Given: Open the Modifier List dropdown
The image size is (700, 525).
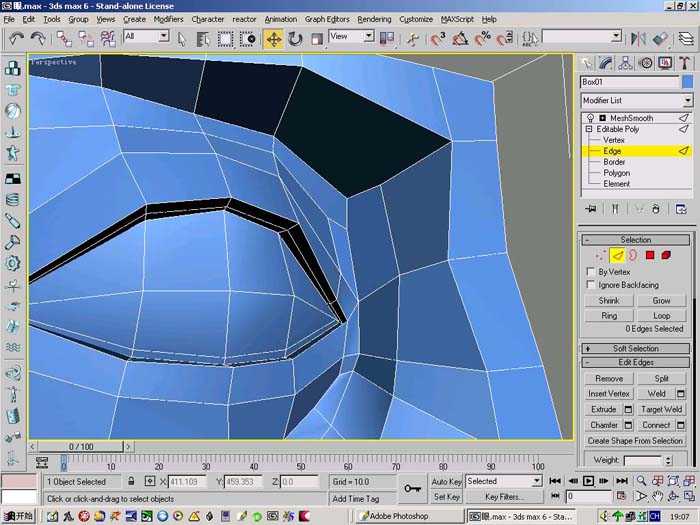Looking at the screenshot, I should point(637,100).
